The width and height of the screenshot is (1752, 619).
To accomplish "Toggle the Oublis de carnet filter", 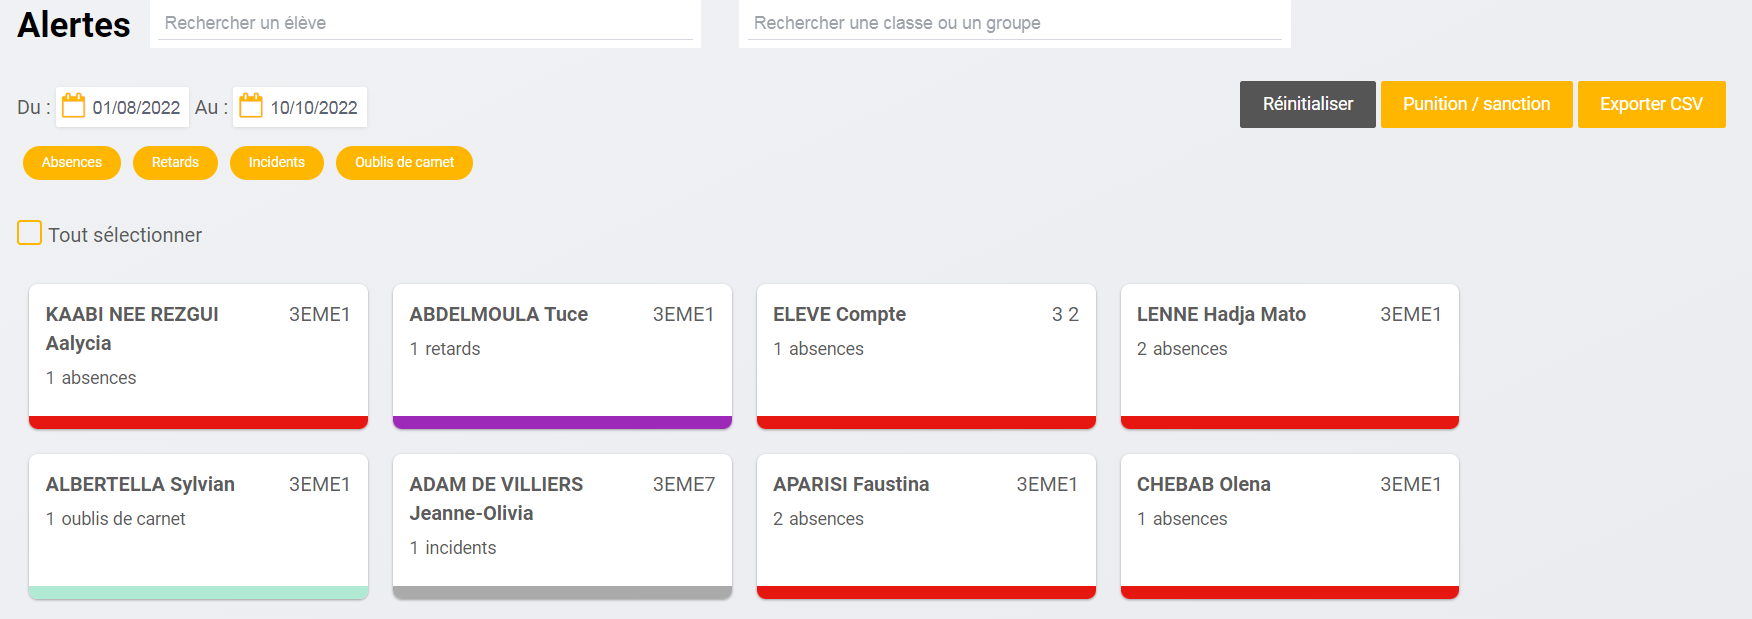I will [x=404, y=162].
